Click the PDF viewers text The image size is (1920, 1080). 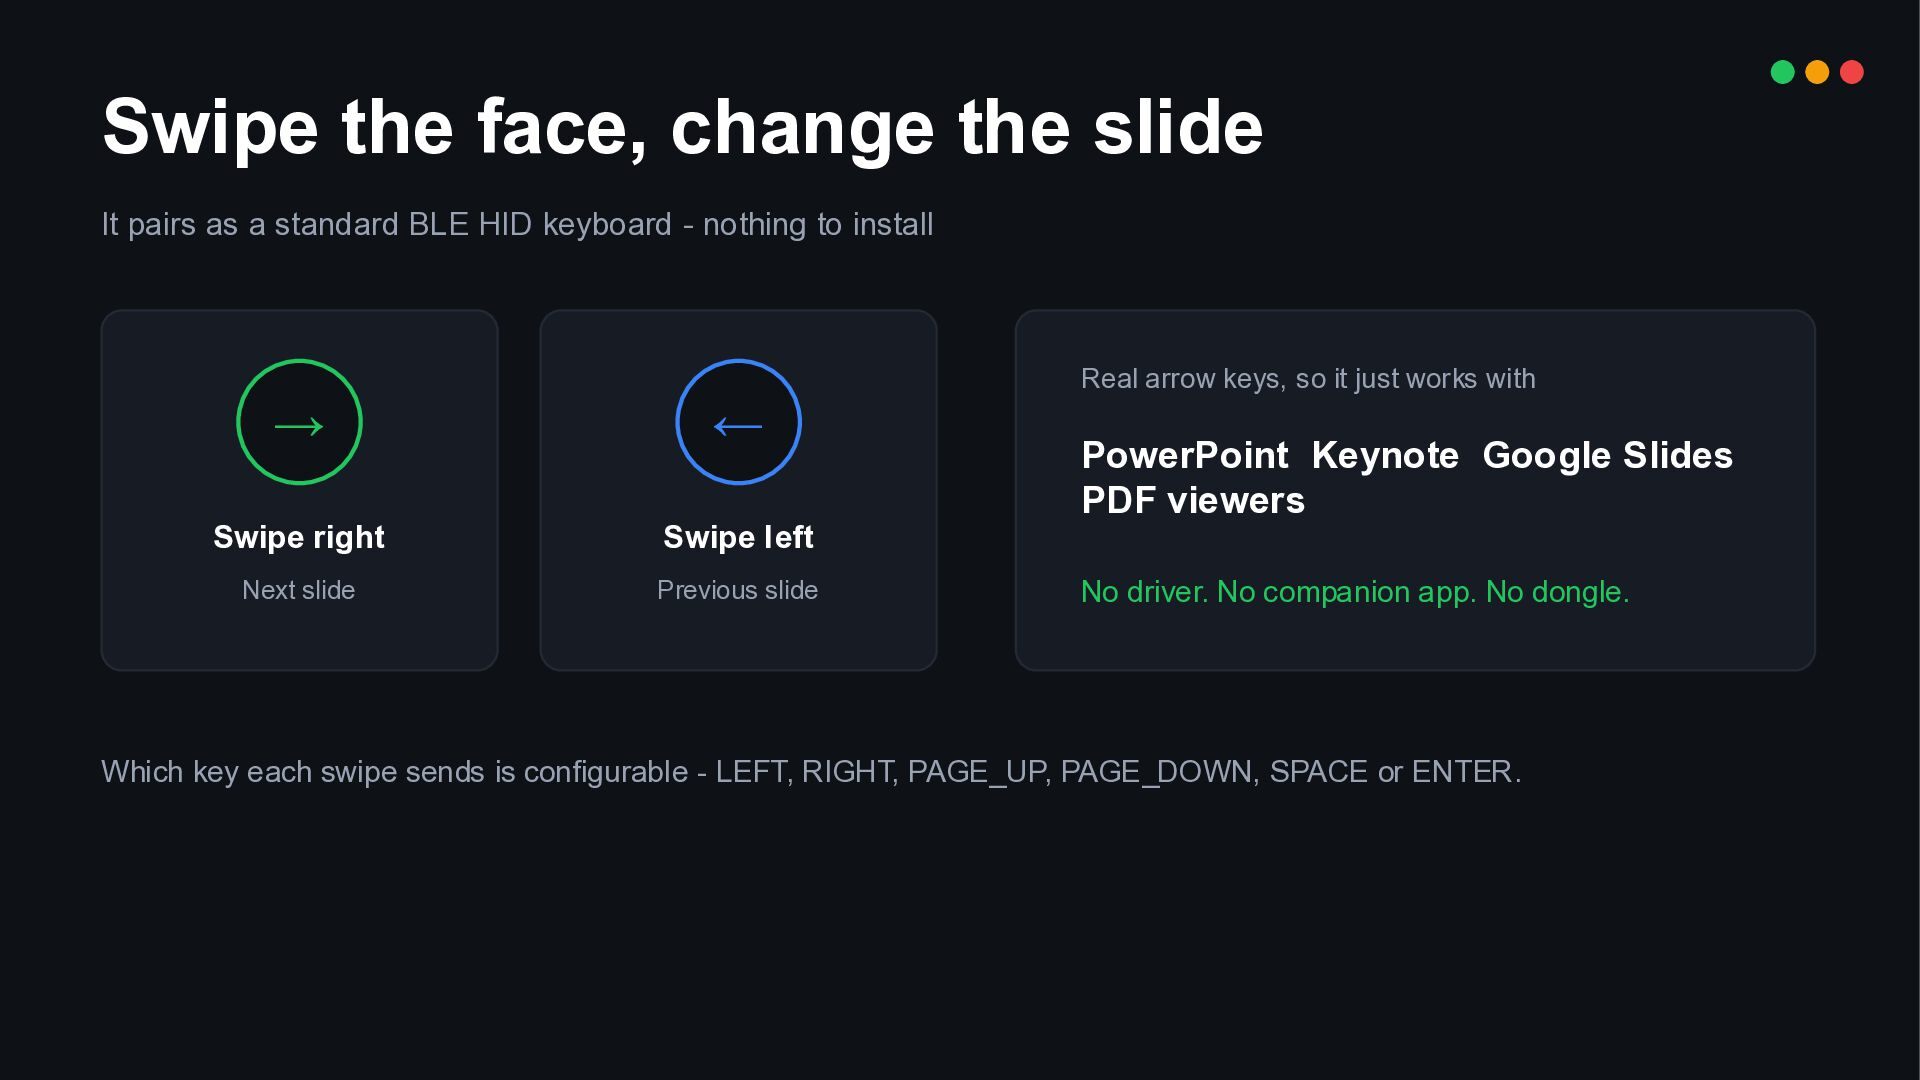(1193, 500)
